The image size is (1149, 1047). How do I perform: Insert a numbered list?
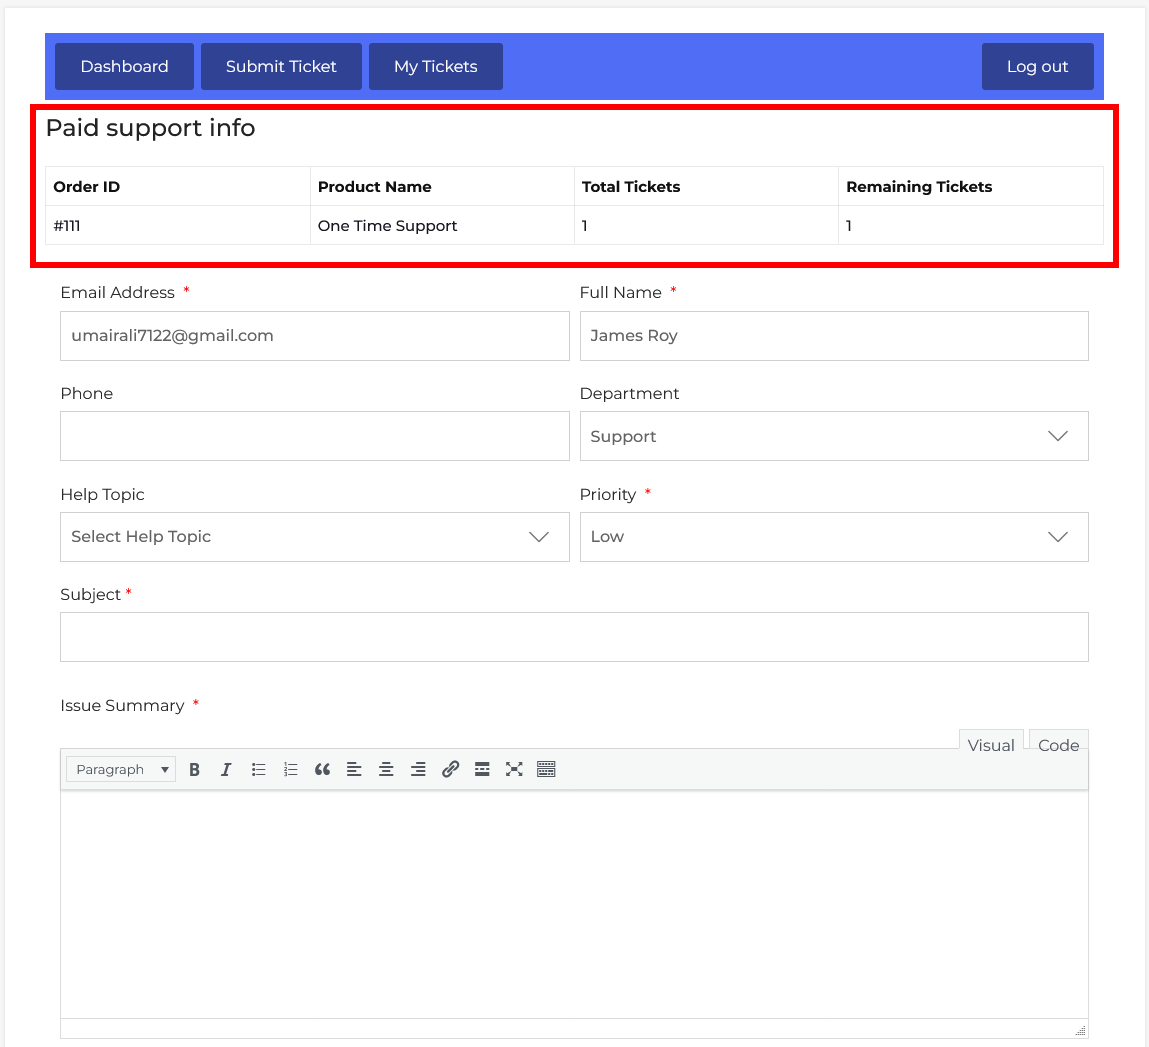(290, 769)
